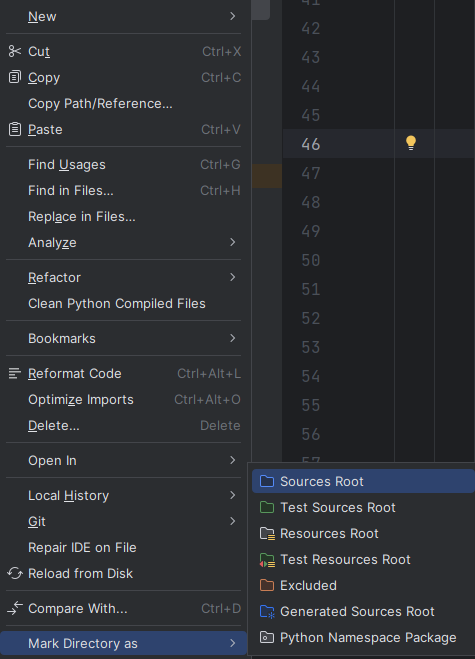Expand the Refactor submenu chevron

(x=232, y=277)
